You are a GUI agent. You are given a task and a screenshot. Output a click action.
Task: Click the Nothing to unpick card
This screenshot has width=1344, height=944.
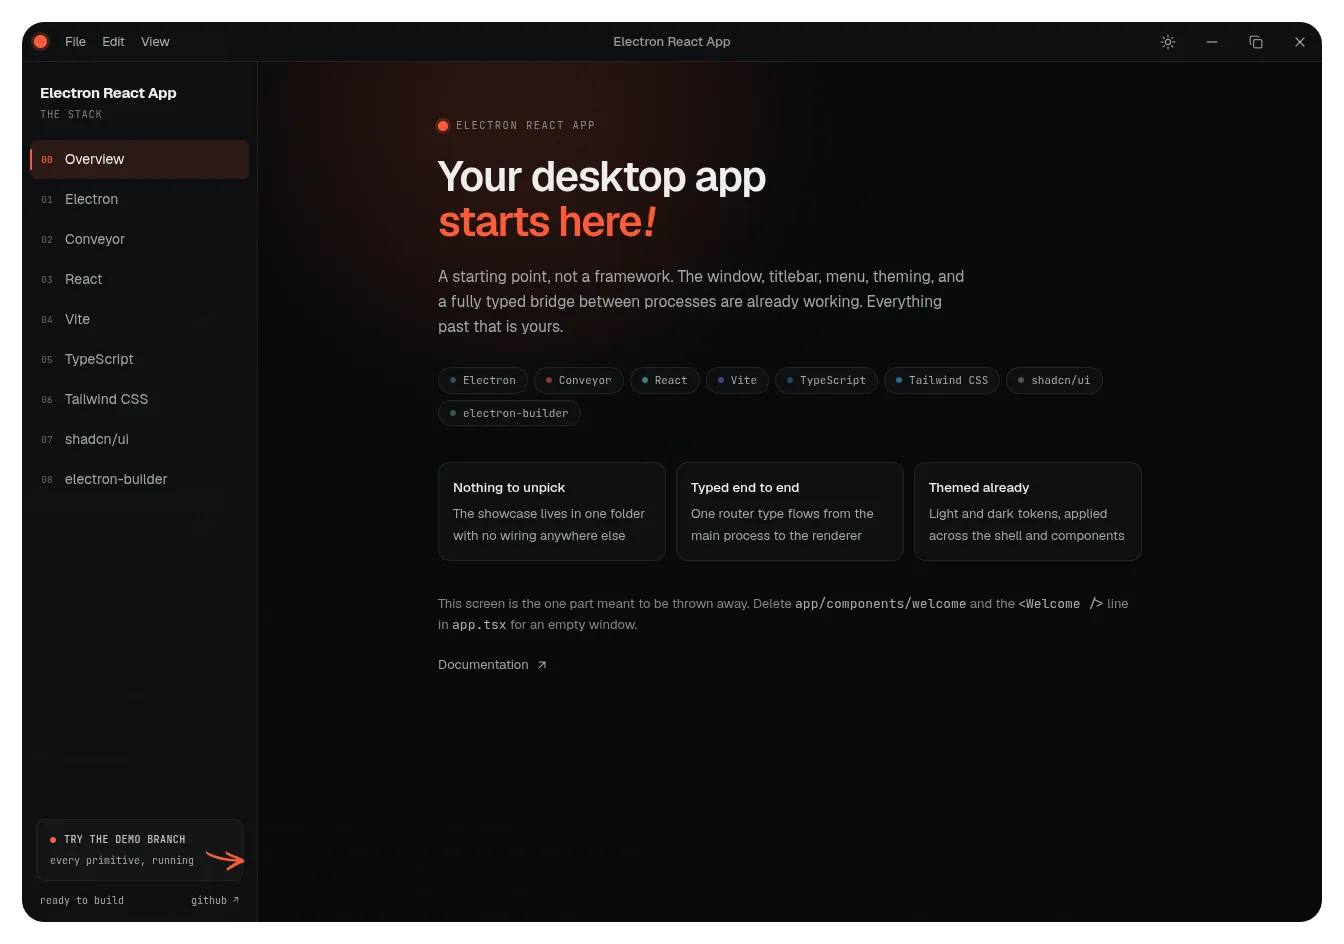point(552,511)
